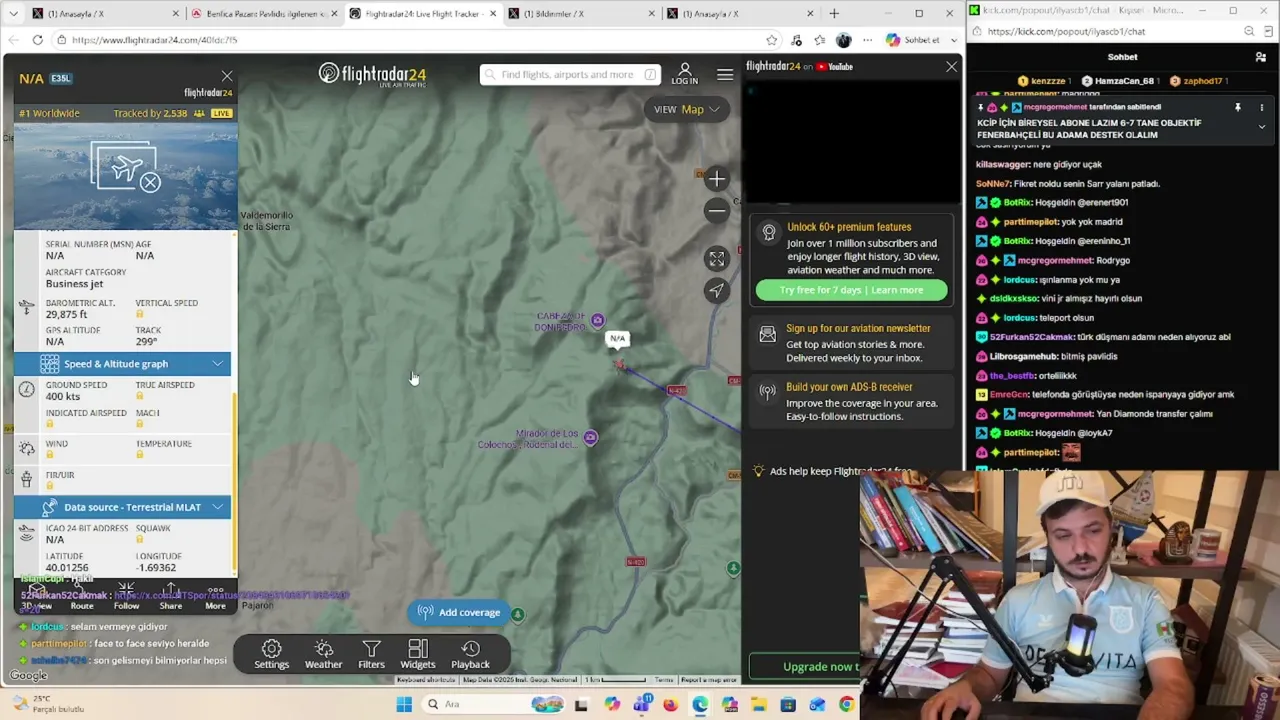
Task: Click the Barometric Alt. value 29,875 ft
Action: [x=66, y=315]
